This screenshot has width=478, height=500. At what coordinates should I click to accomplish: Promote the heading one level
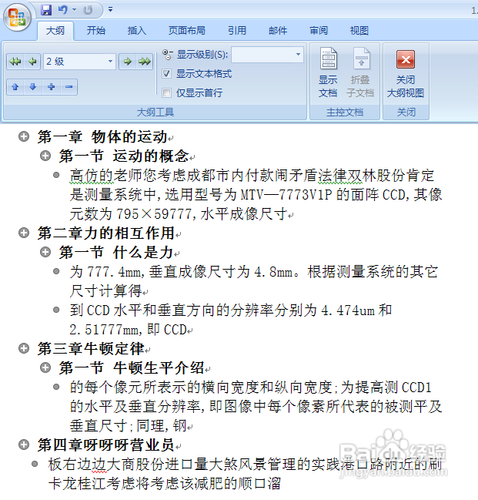[x=32, y=62]
